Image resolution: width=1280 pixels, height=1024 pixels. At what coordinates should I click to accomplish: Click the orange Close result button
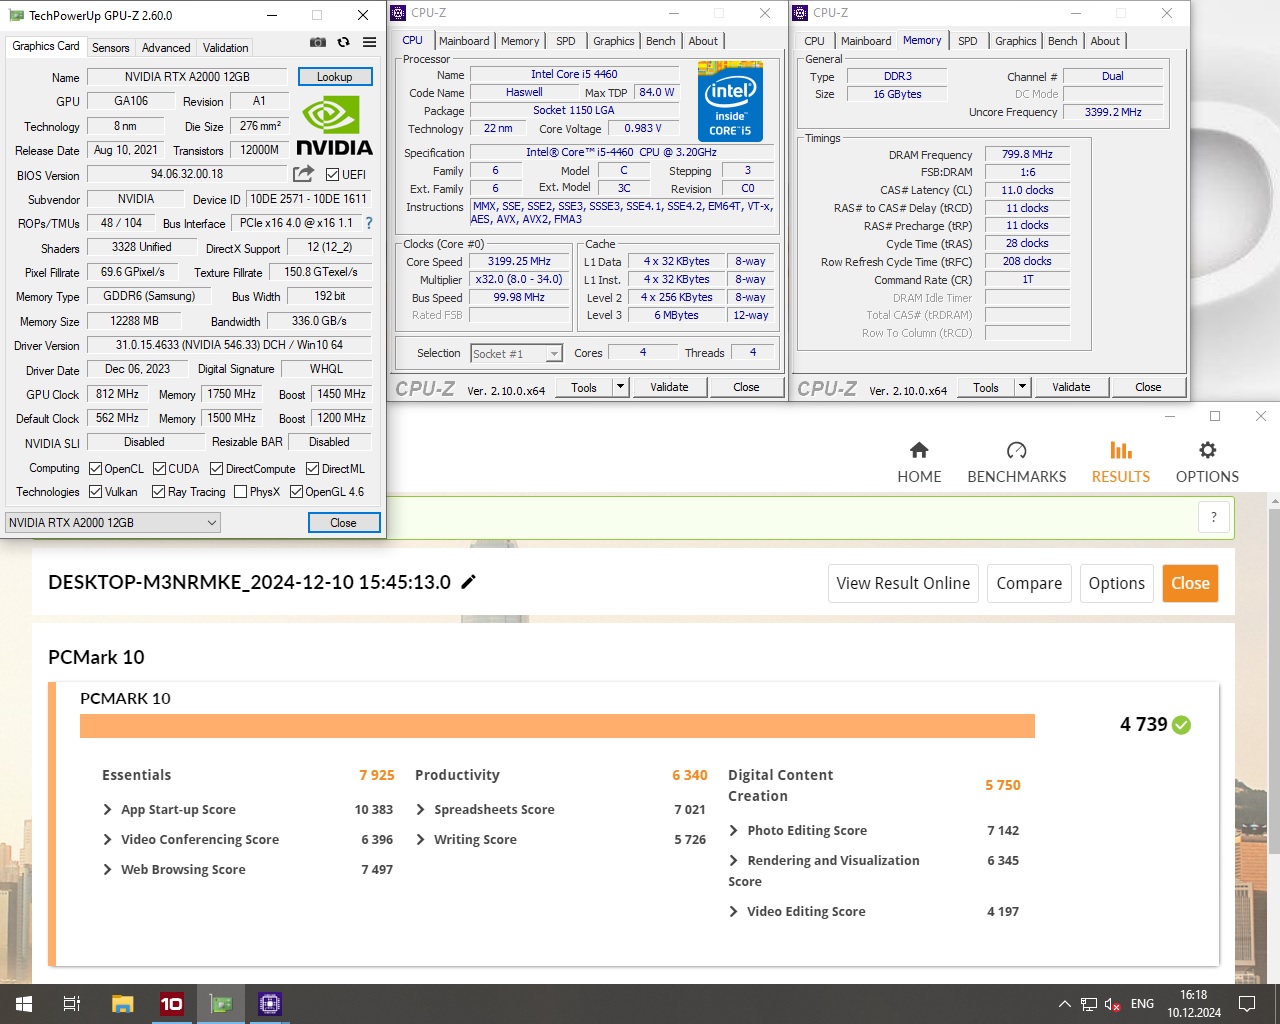1190,583
